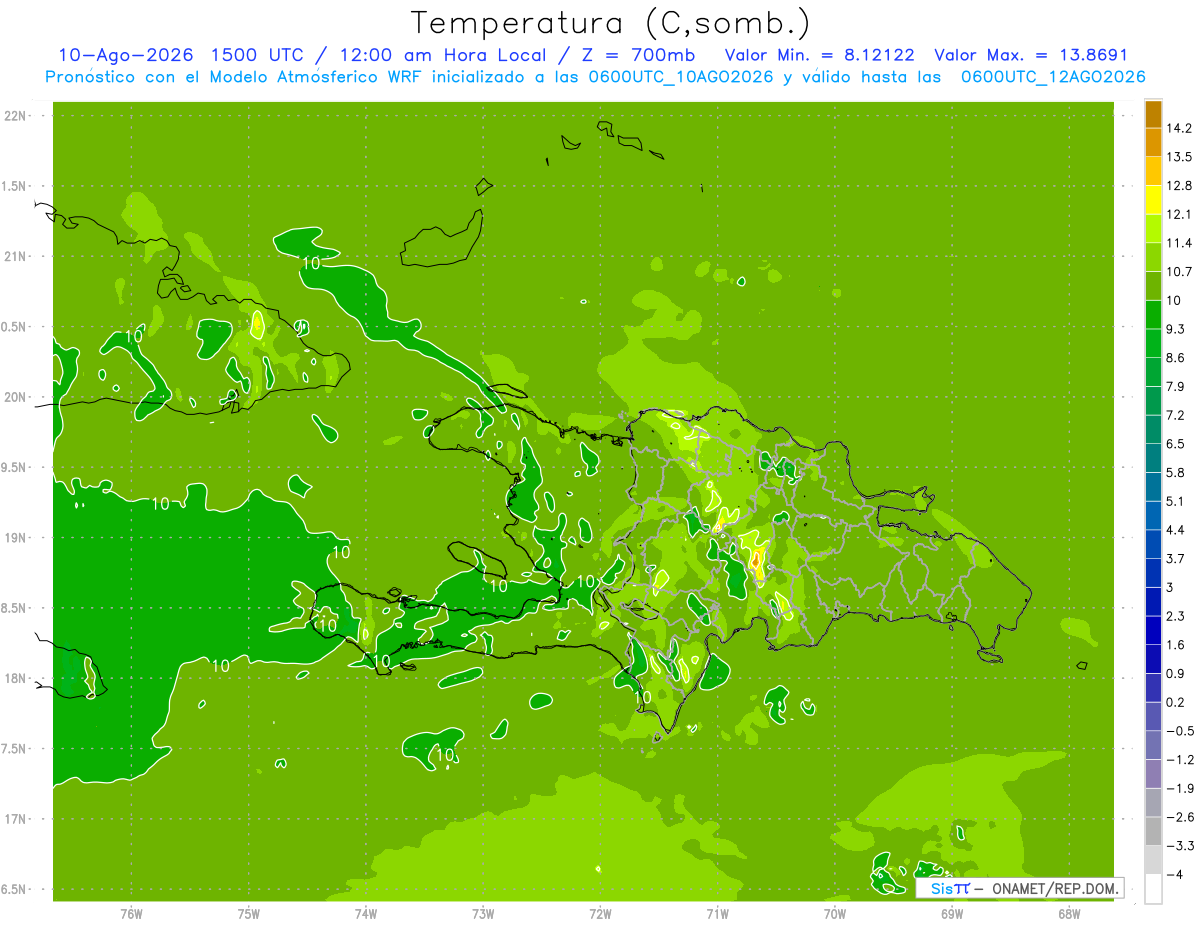This screenshot has width=1200, height=927.
Task: Click the "22N" latitude axis label
Action: coord(15,116)
